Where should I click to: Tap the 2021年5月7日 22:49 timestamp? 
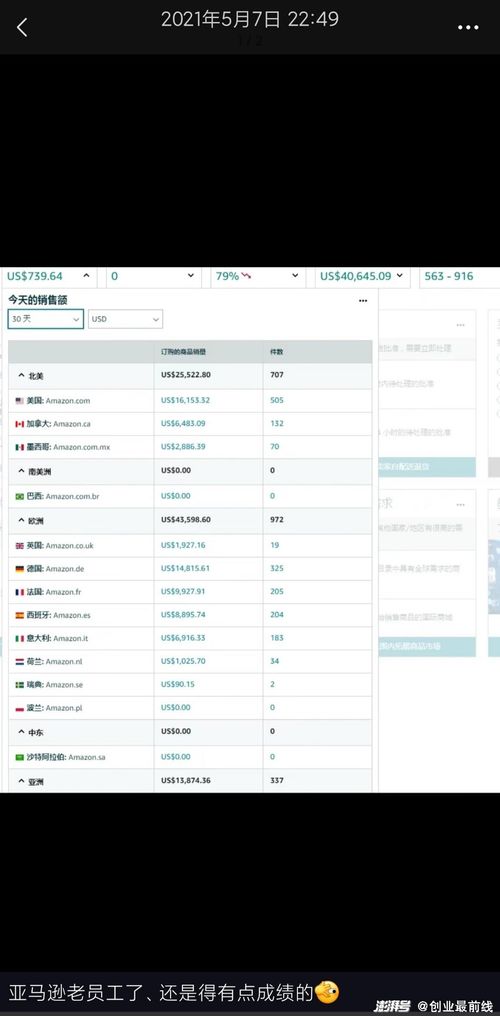point(249,19)
